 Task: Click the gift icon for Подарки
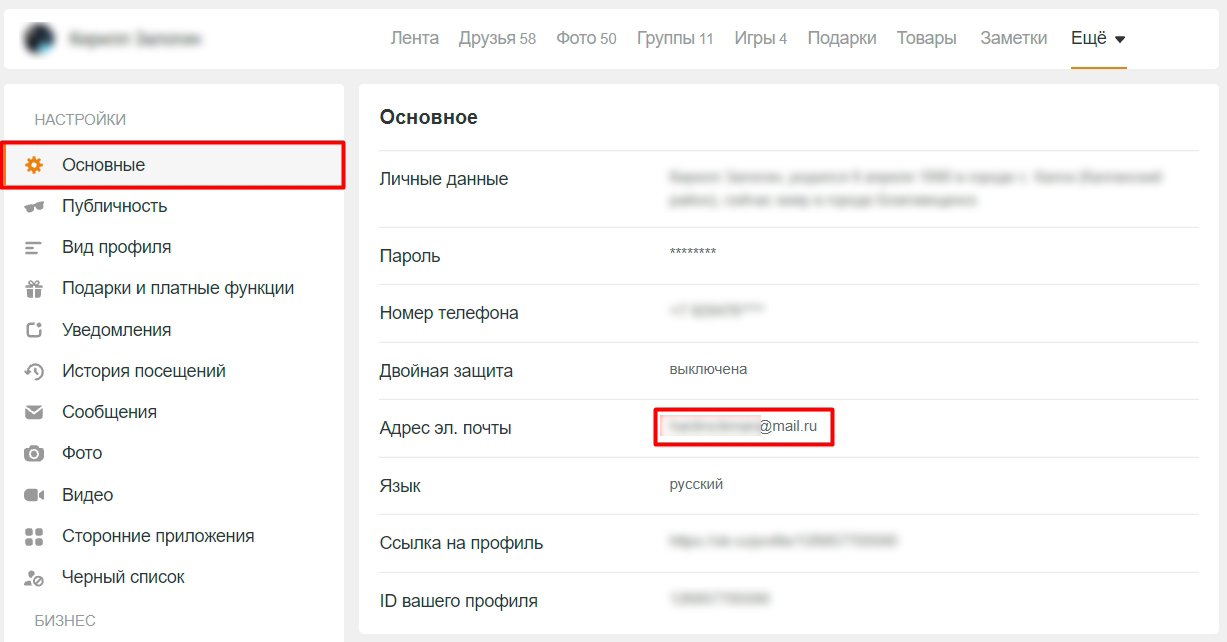click(34, 289)
